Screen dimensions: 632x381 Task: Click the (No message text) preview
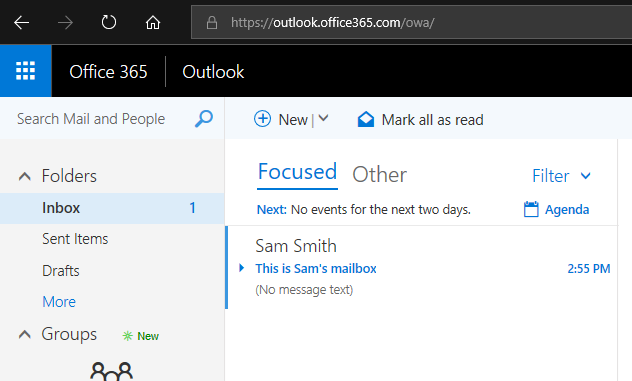click(x=304, y=289)
